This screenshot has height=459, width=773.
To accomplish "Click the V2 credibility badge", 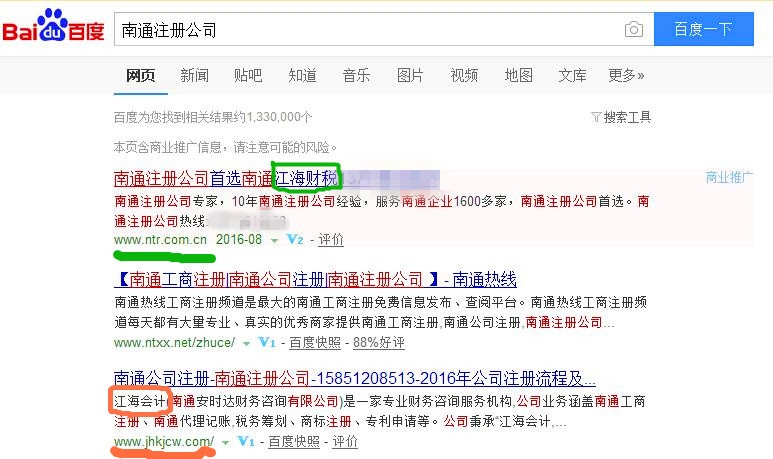I will point(295,240).
